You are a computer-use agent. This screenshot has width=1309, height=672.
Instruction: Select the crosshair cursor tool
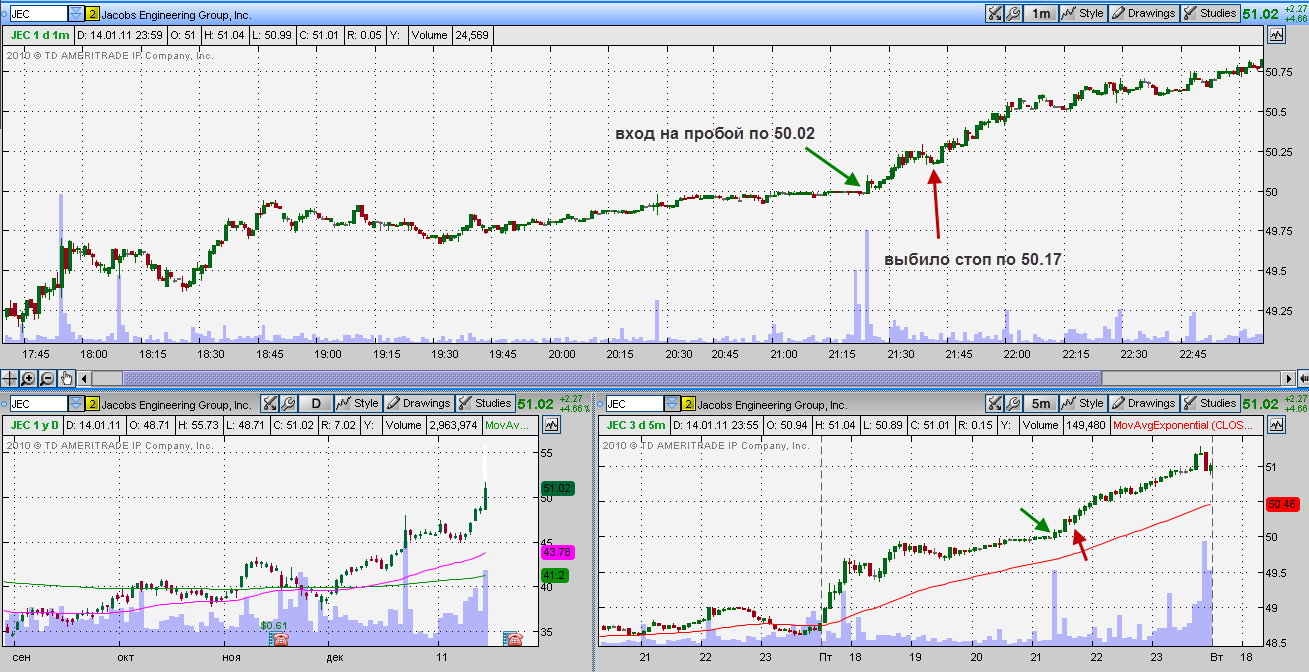click(10, 378)
